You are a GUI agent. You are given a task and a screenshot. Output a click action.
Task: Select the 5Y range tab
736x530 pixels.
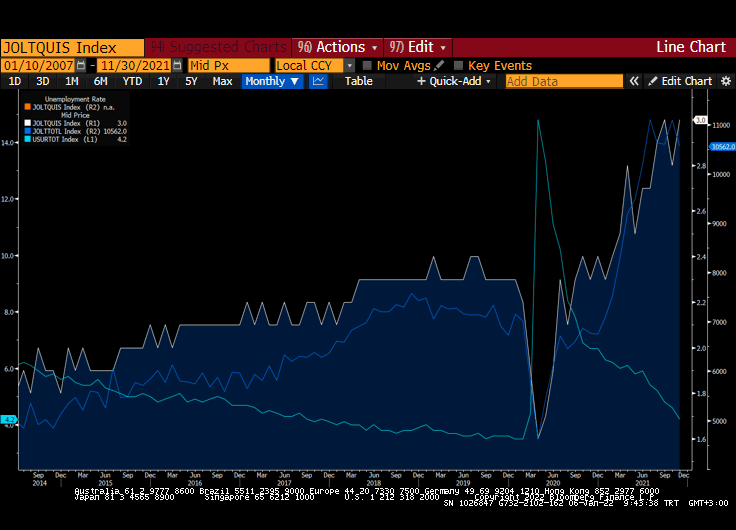pyautogui.click(x=191, y=81)
